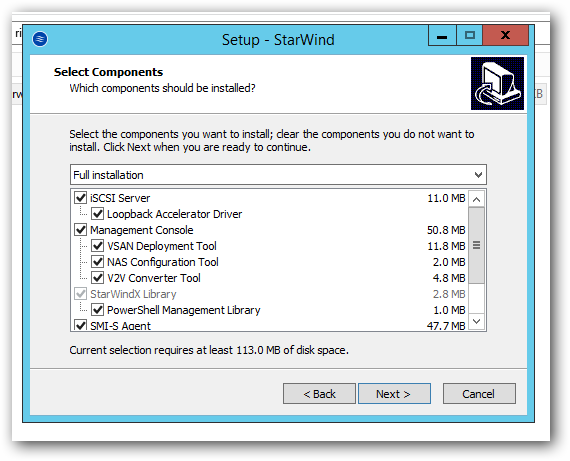Uncheck the SMI-S Agent component
This screenshot has width=570, height=461.
click(x=80, y=325)
